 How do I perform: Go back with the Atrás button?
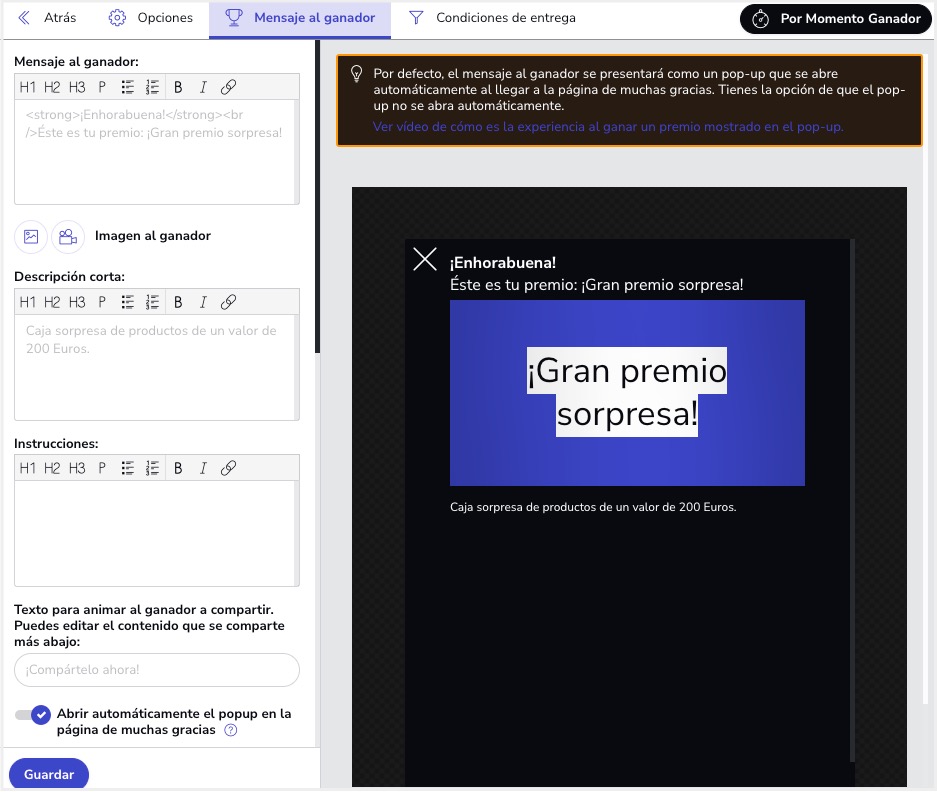click(47, 18)
